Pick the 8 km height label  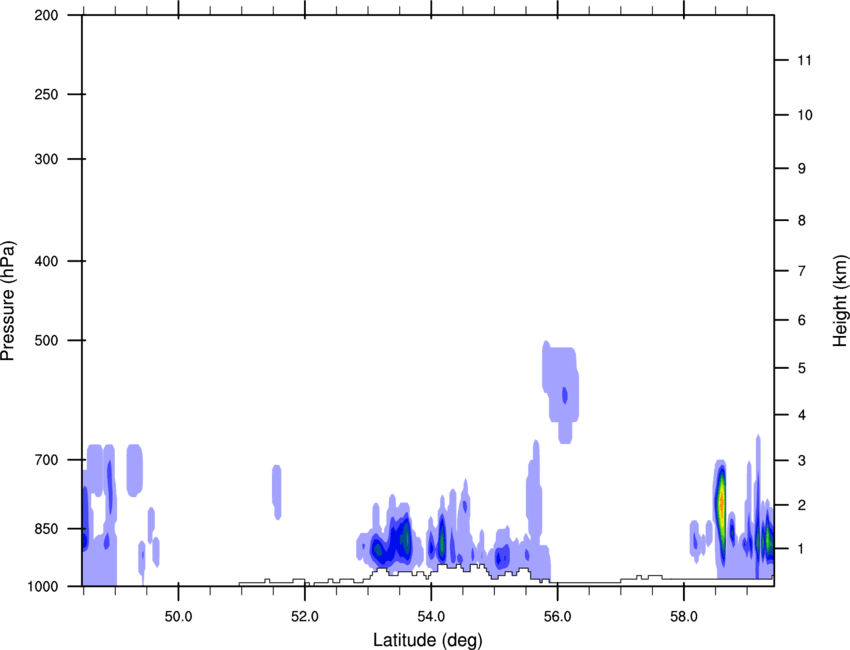[x=801, y=221]
